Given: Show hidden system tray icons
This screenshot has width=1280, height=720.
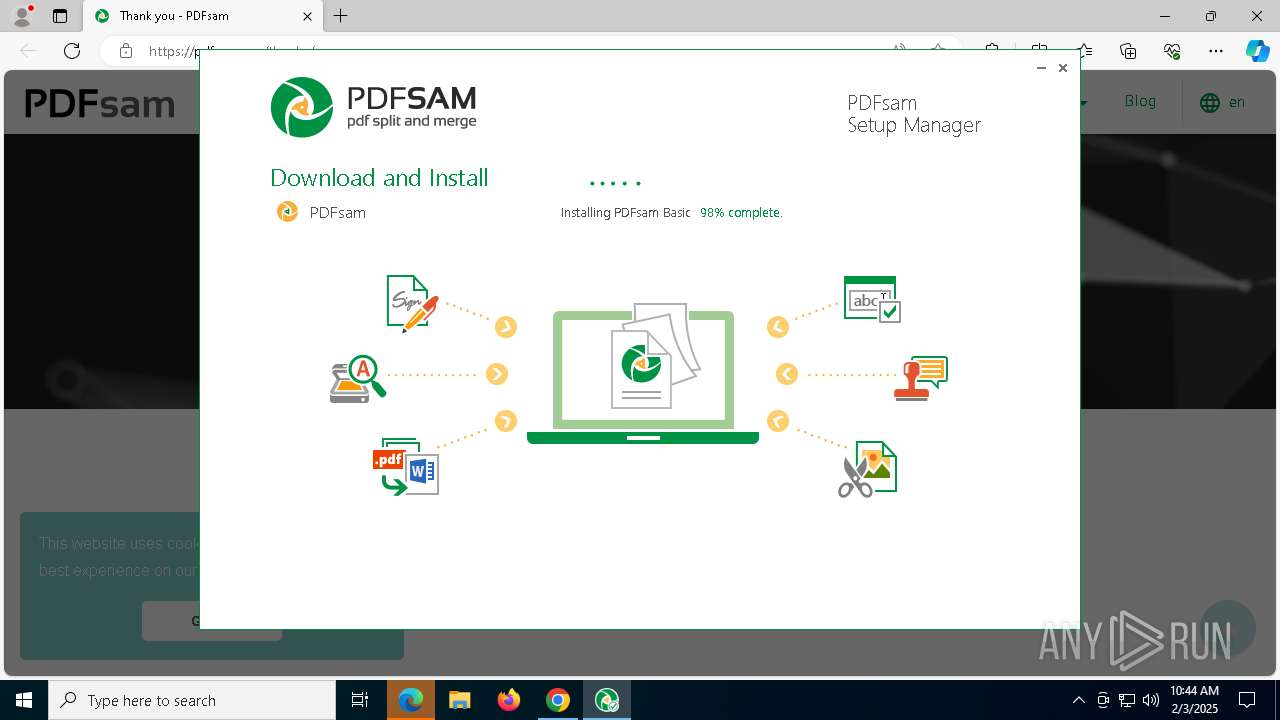Looking at the screenshot, I should 1078,700.
